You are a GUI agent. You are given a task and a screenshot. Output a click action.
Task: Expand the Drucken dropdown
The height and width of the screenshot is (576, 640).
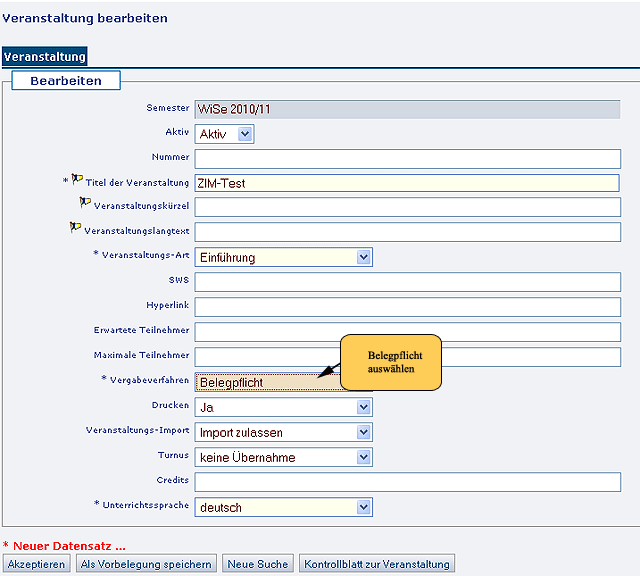tap(284, 407)
